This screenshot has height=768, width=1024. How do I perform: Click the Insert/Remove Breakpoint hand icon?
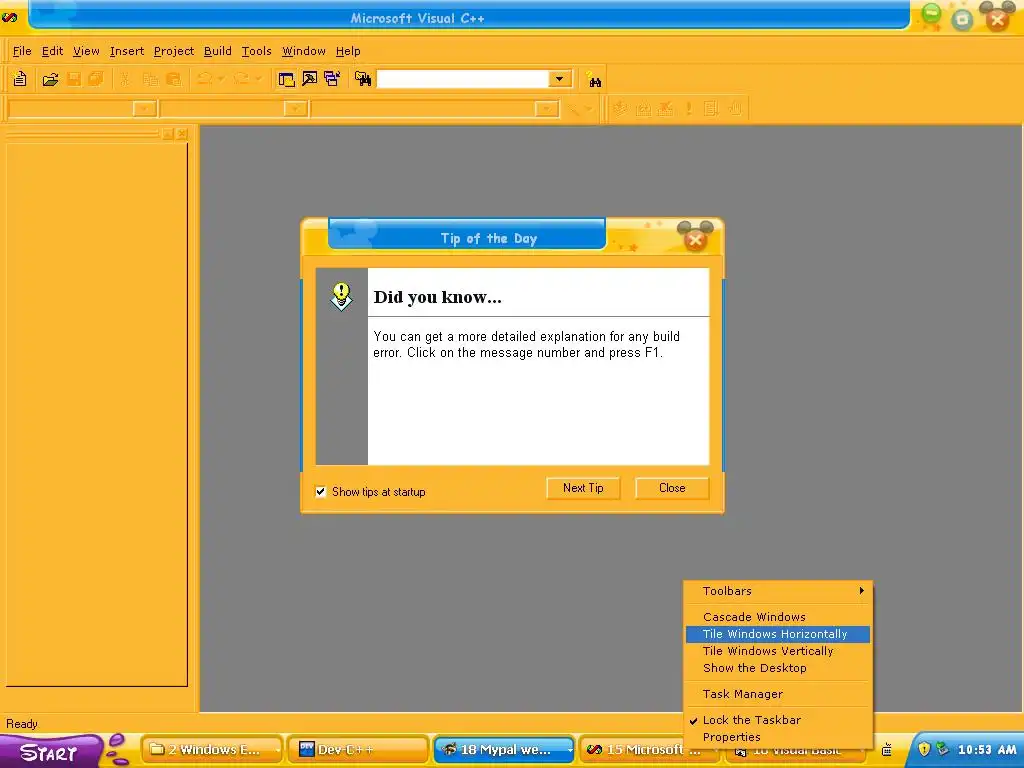(735, 108)
